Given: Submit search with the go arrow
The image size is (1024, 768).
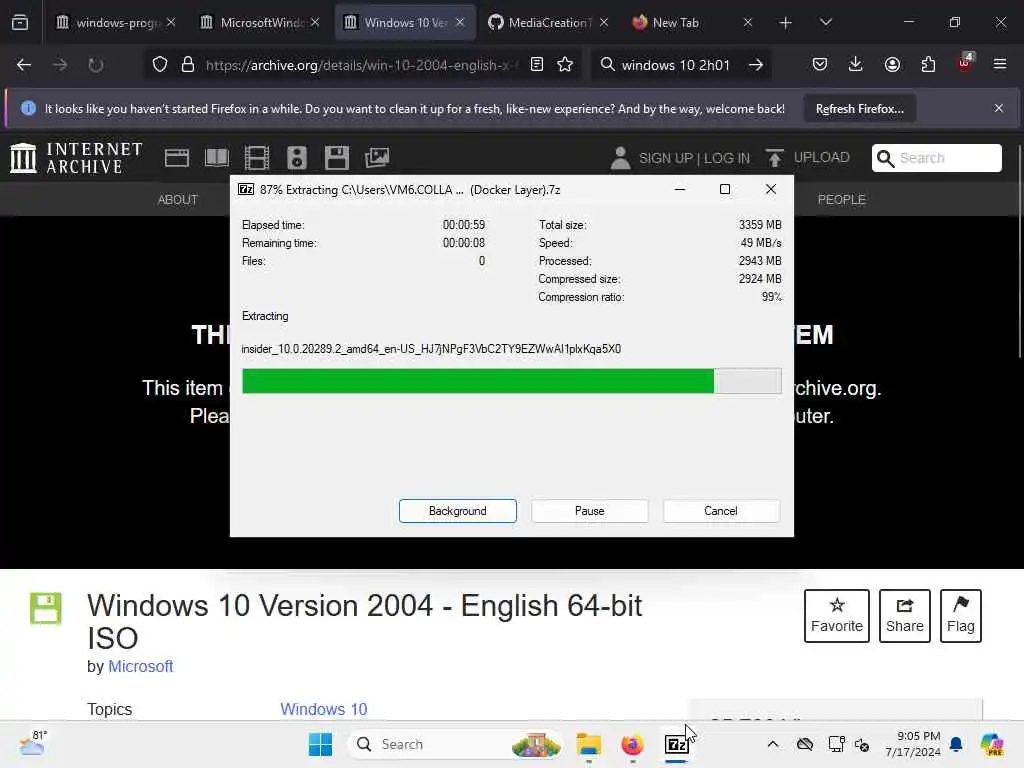Looking at the screenshot, I should point(756,65).
